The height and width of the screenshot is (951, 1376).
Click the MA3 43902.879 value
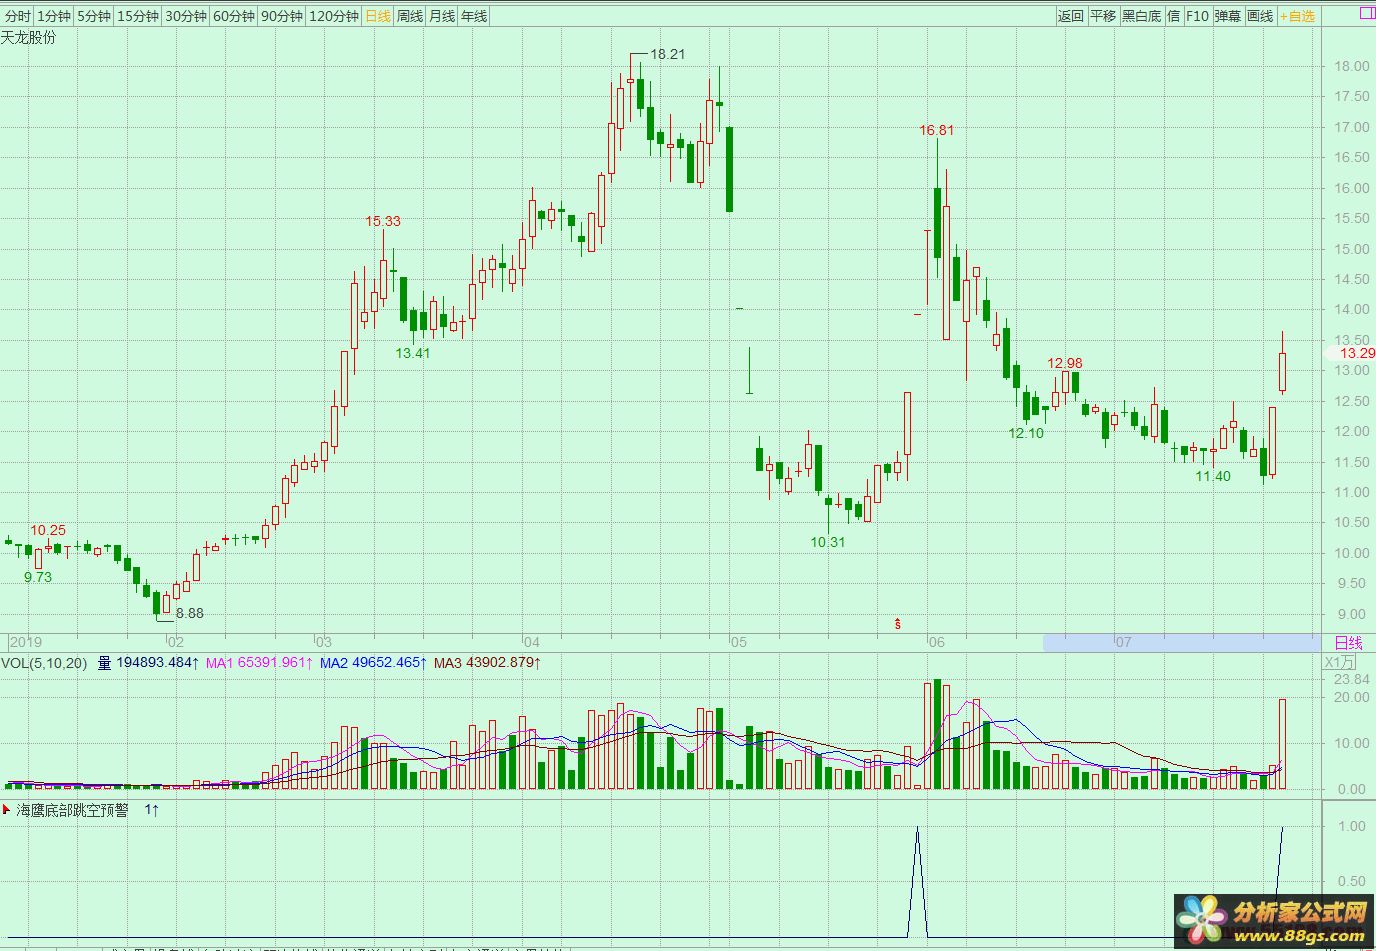(487, 662)
